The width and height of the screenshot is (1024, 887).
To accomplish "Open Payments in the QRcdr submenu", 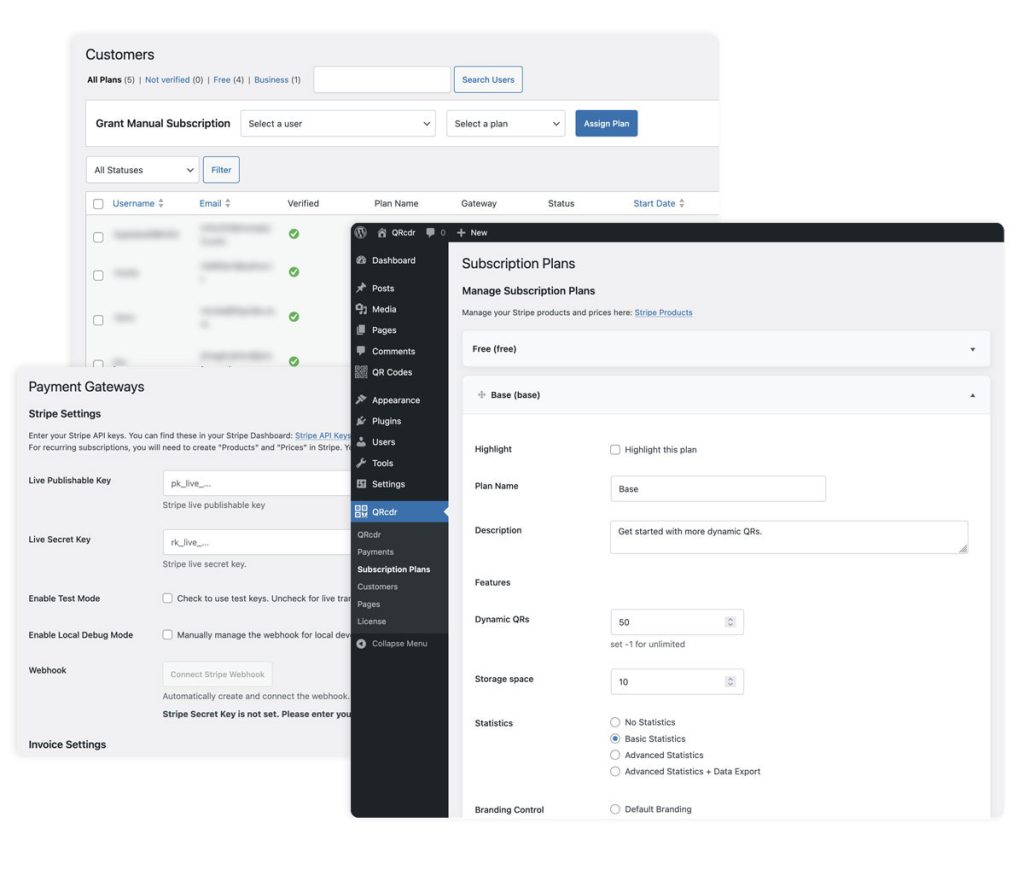I will click(375, 552).
